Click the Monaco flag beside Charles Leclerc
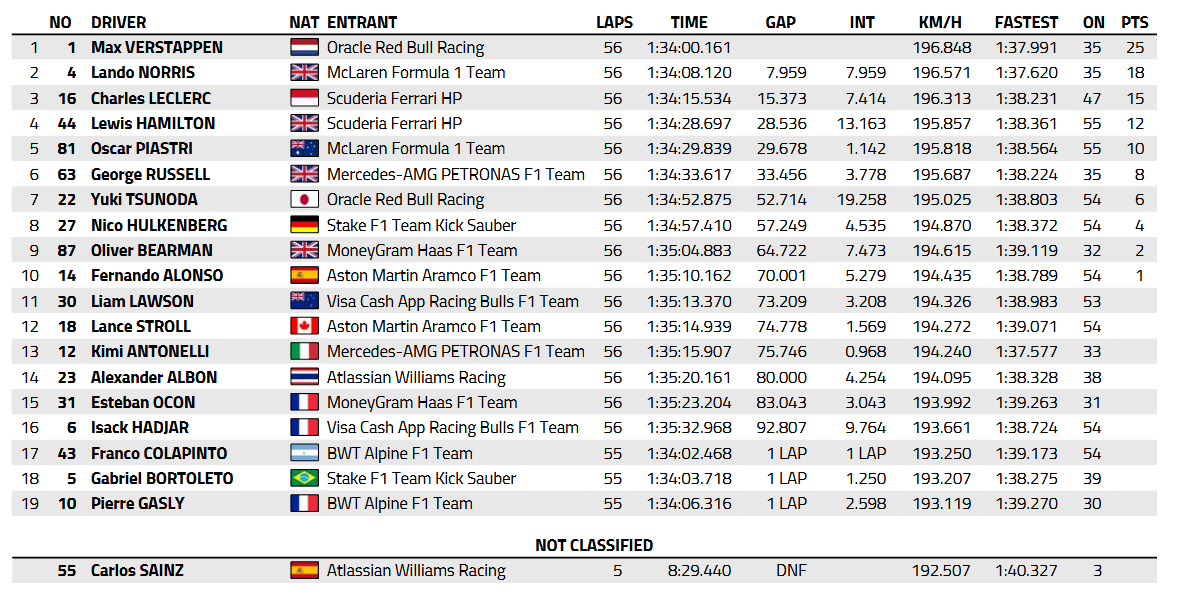Image resolution: width=1191 pixels, height=606 pixels. (x=304, y=98)
